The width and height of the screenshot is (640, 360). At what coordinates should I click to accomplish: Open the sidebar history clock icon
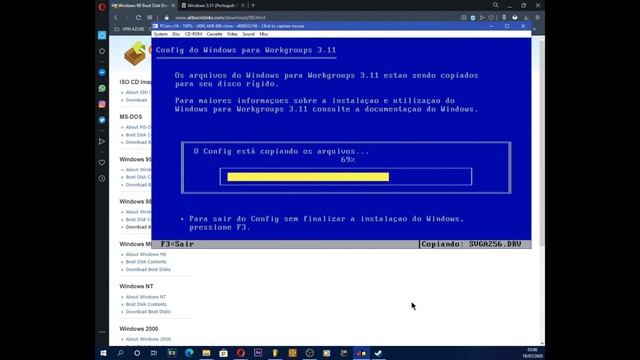102,178
